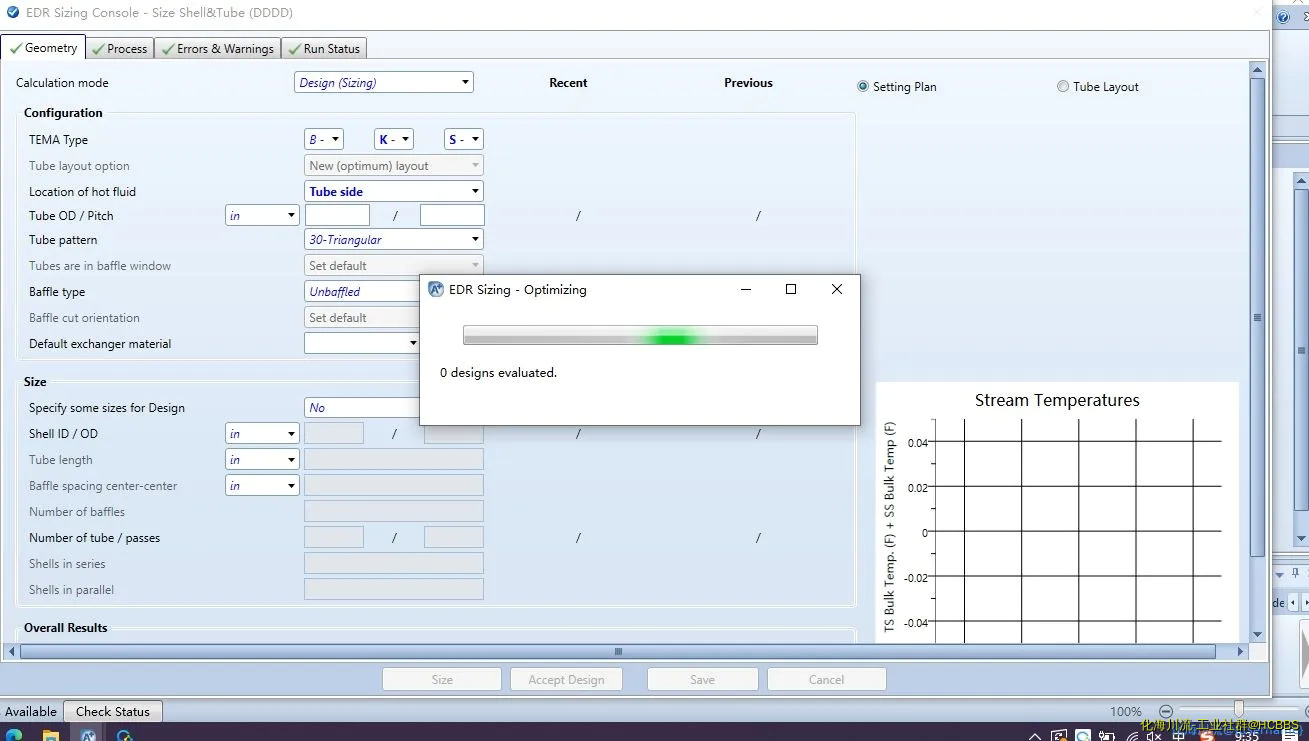The width and height of the screenshot is (1309, 741).
Task: Open the TEMA front head type B dropdown
Action: [324, 139]
